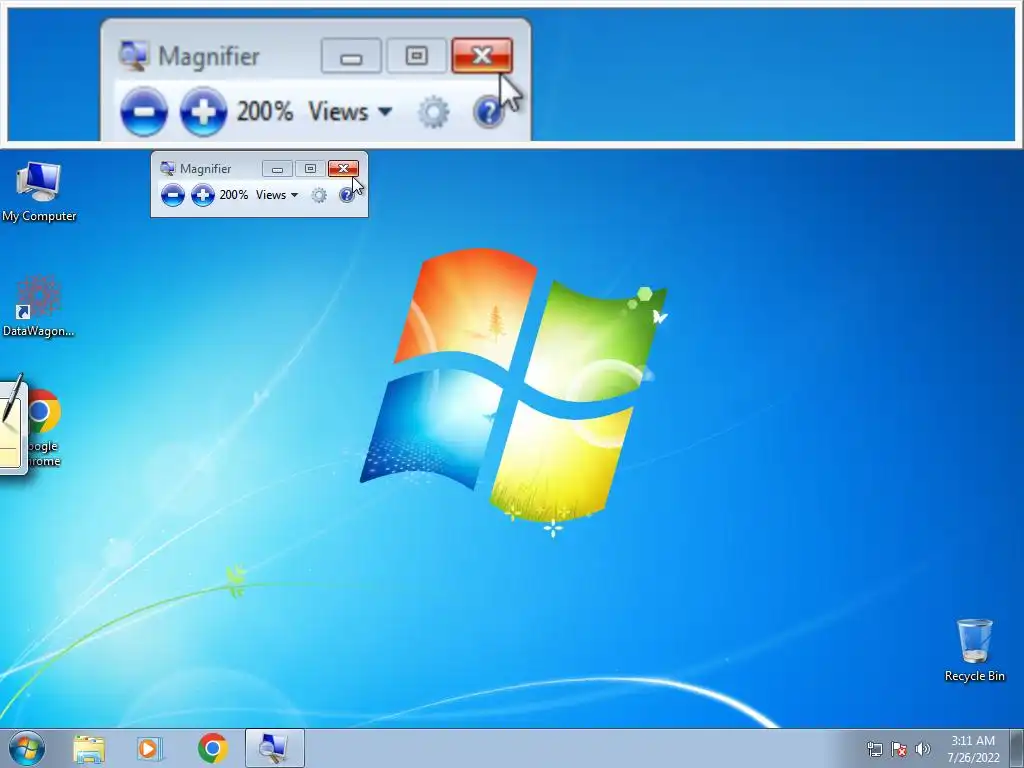This screenshot has height=768, width=1024.
Task: Open the Windows Start menu orb
Action: coord(27,748)
